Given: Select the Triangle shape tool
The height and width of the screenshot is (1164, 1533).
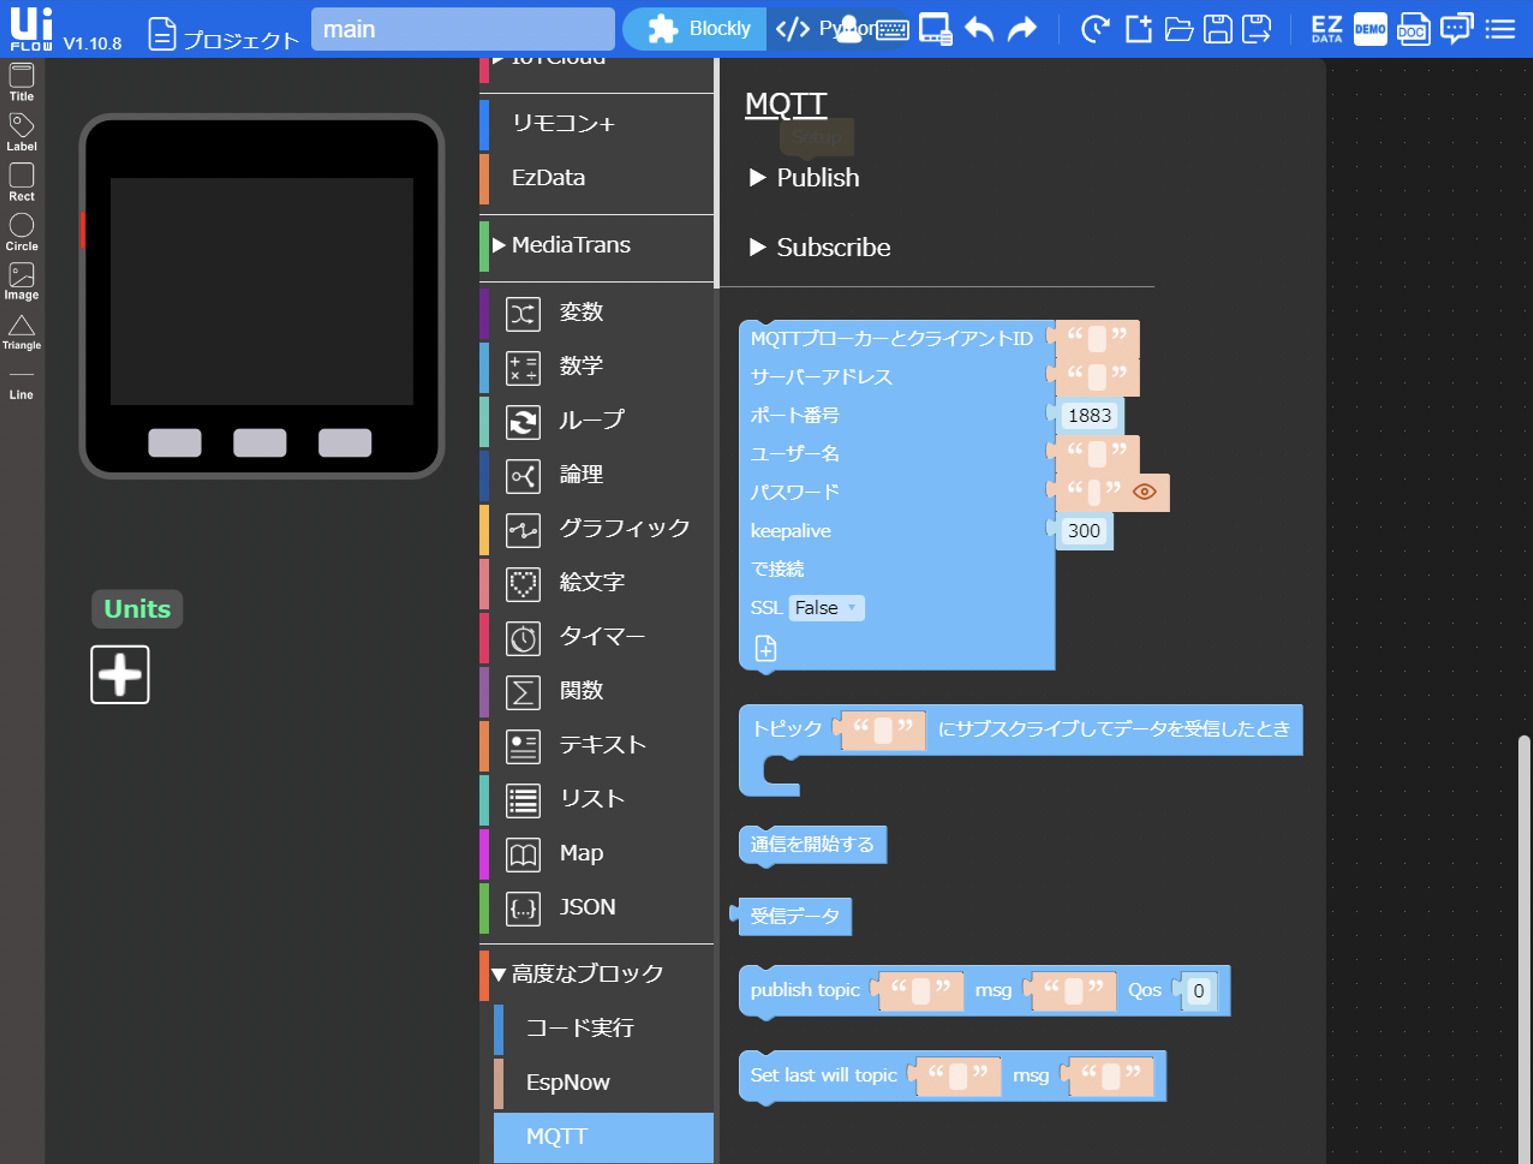Looking at the screenshot, I should point(21,331).
